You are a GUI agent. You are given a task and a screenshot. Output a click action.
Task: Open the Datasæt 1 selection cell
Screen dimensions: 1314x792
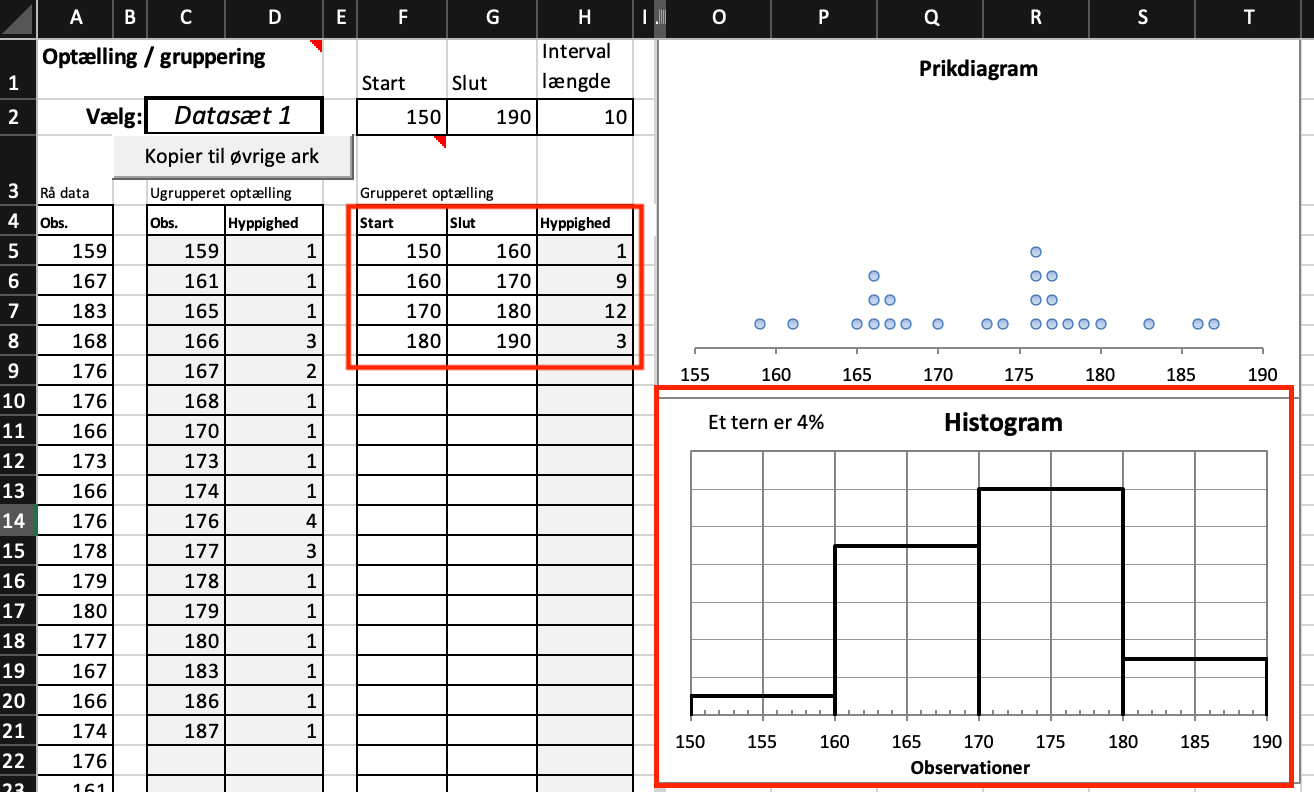tap(234, 116)
